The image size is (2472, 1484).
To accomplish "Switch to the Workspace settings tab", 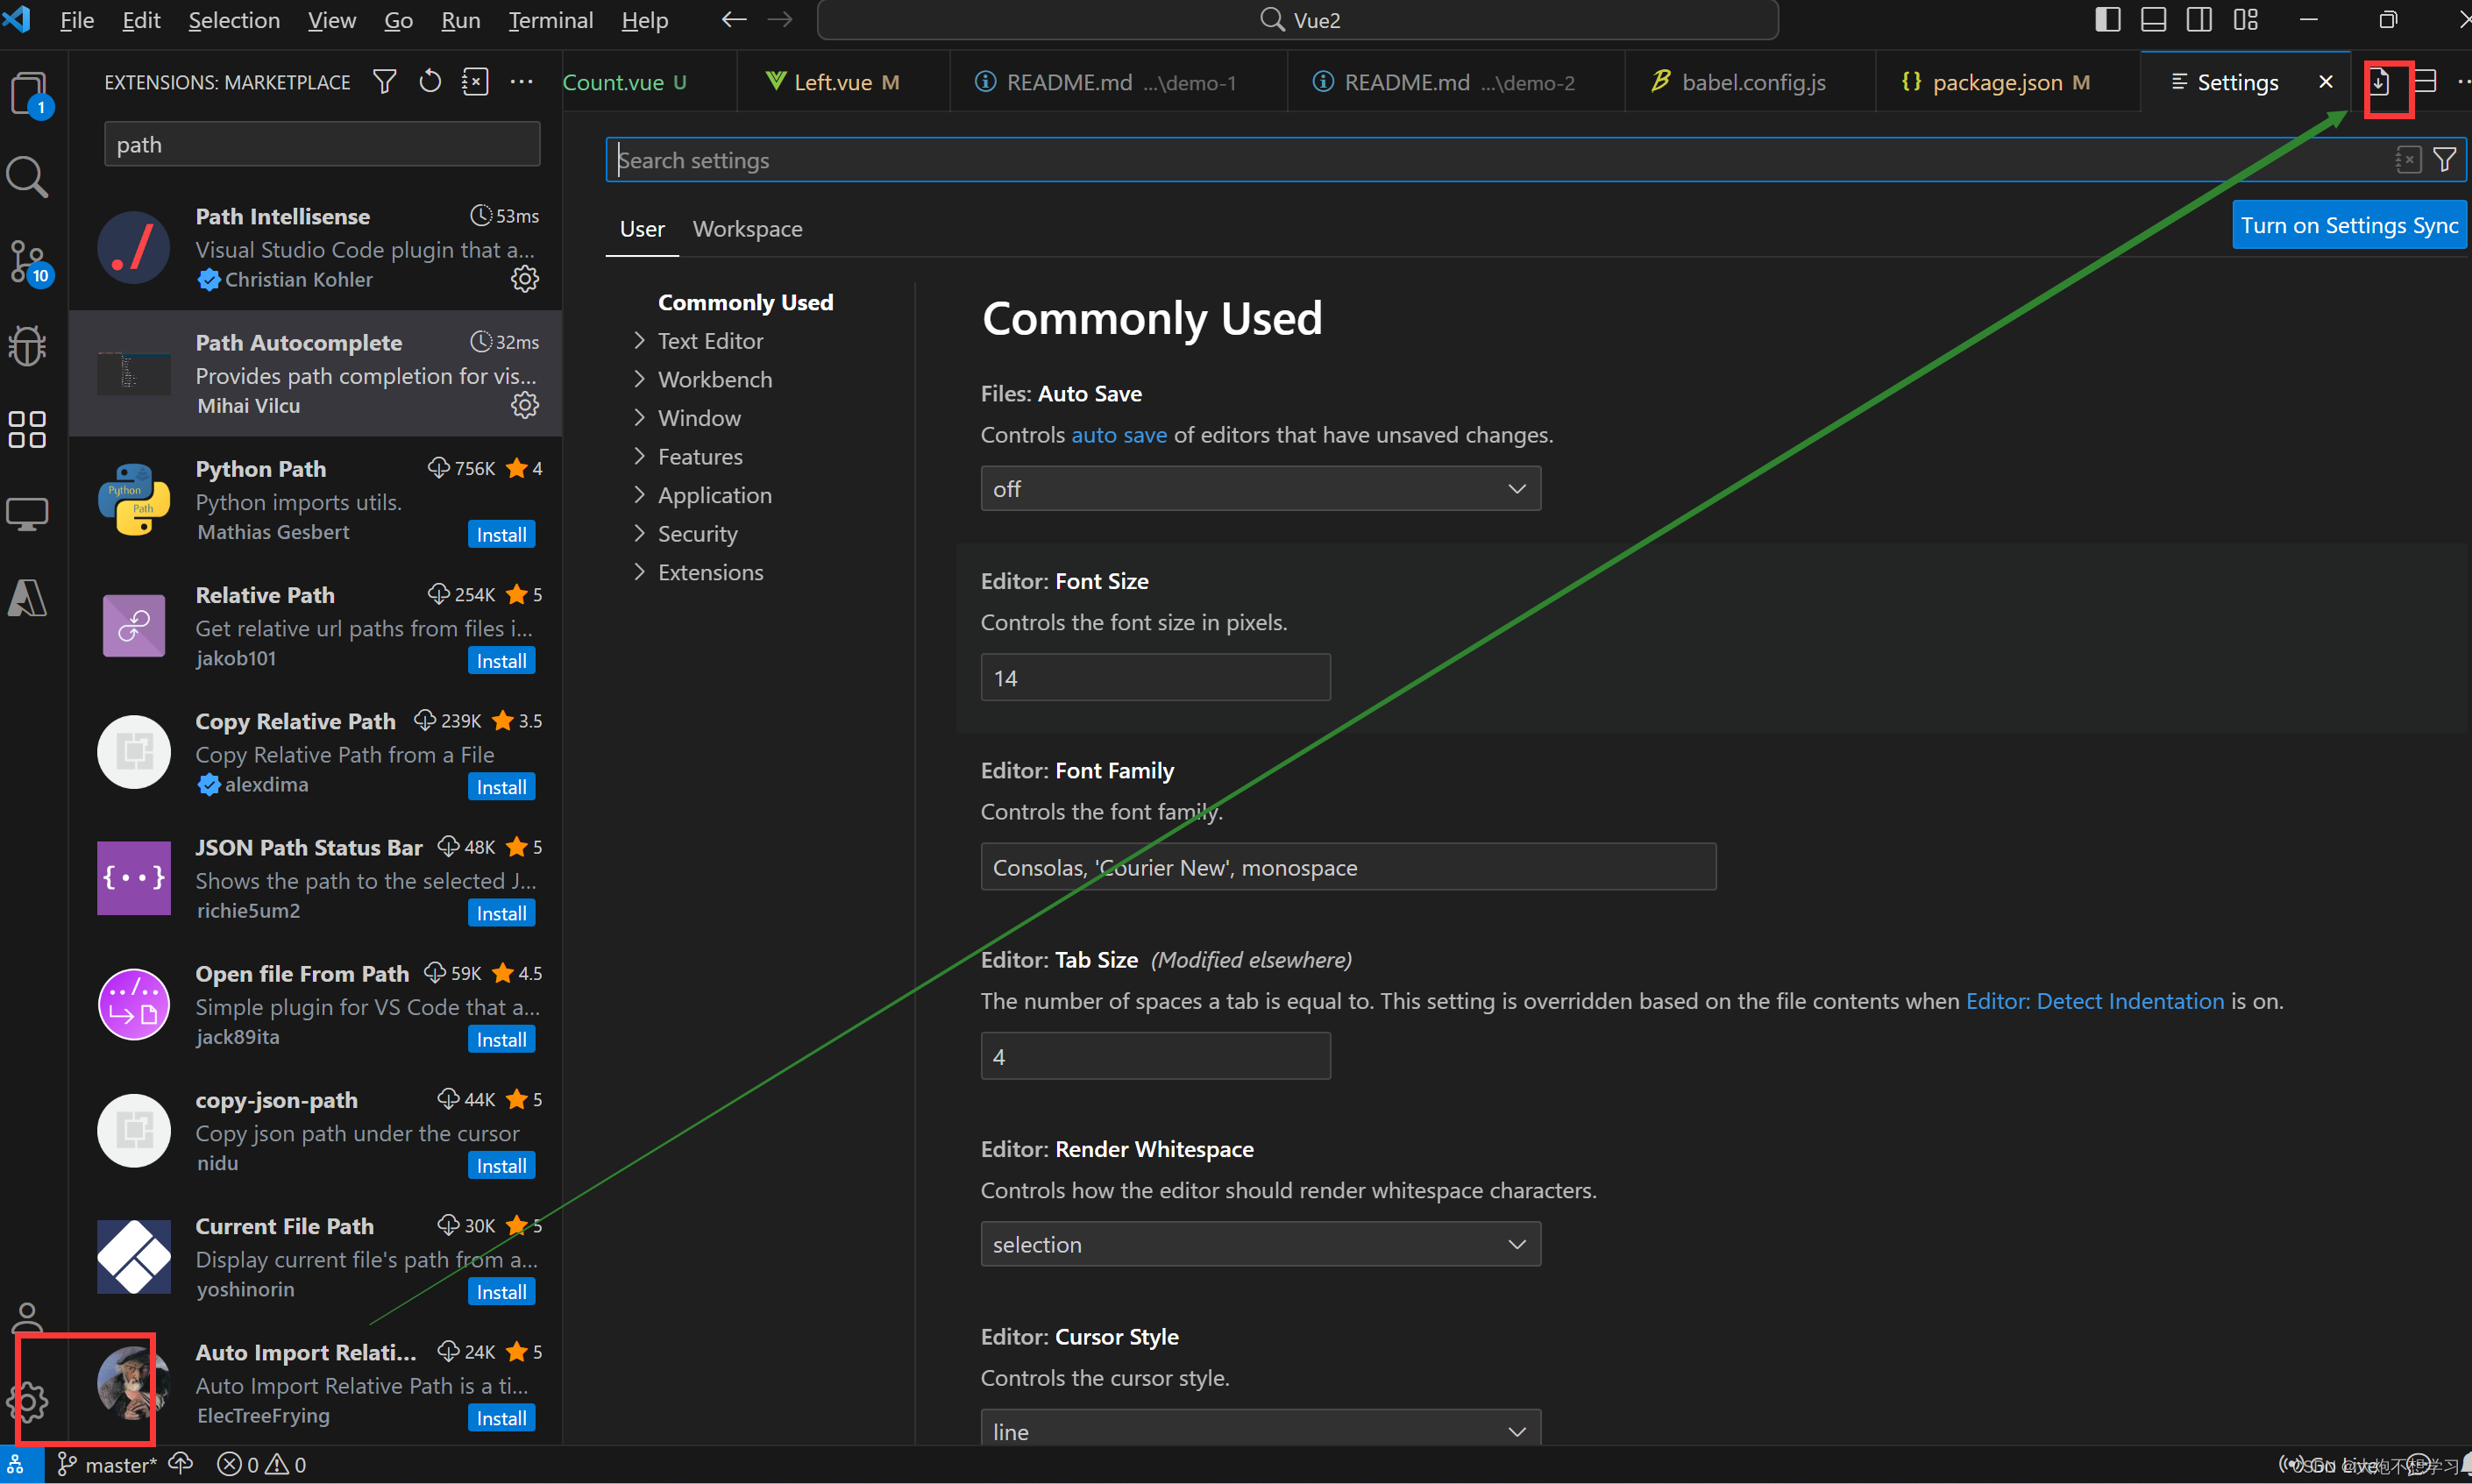I will pos(747,229).
